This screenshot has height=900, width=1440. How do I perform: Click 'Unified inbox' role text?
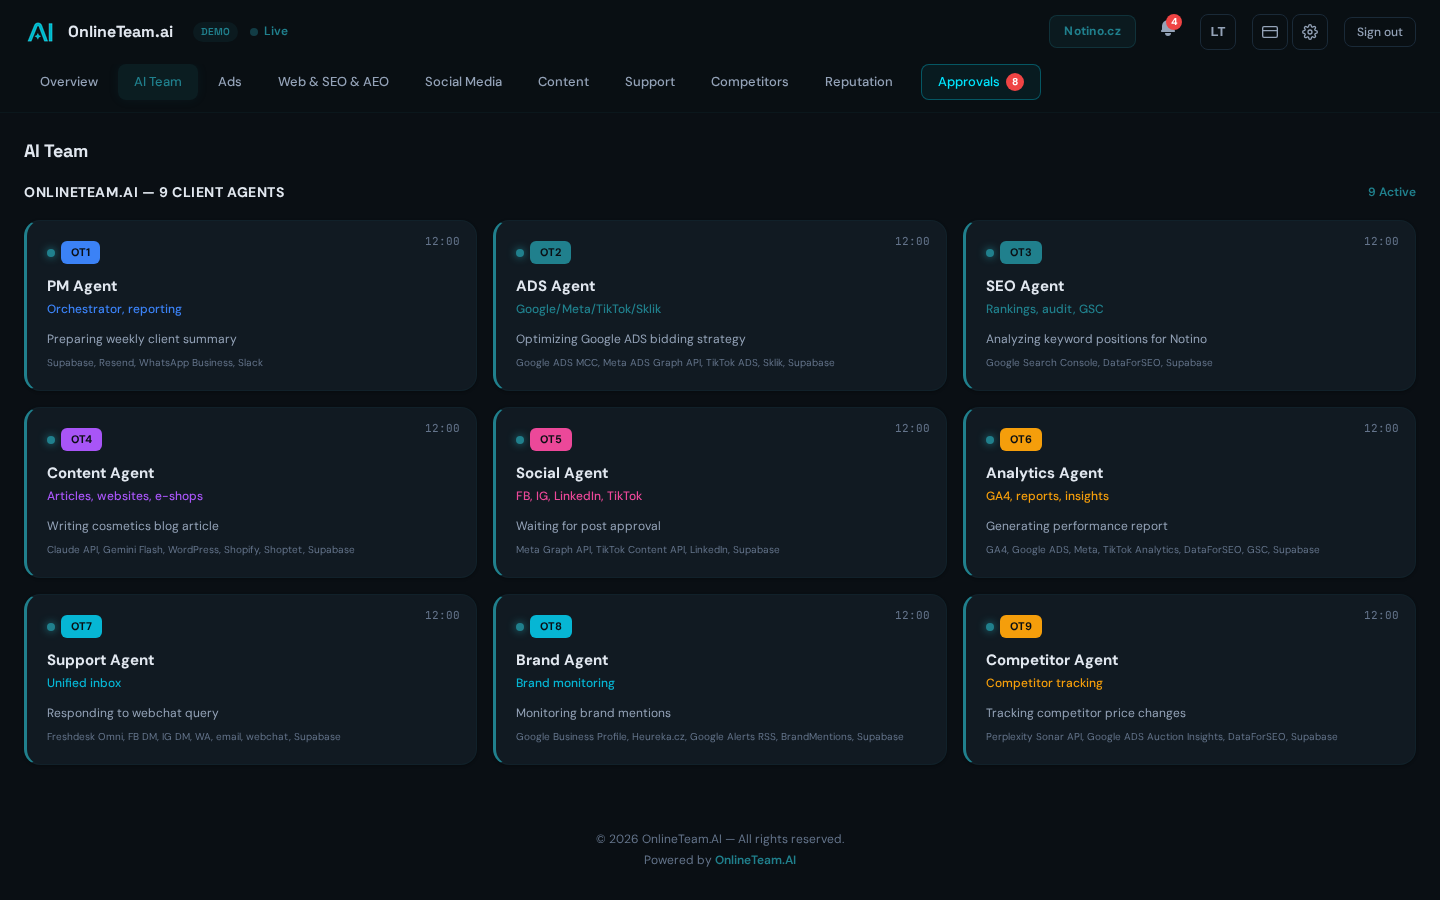[x=84, y=683]
